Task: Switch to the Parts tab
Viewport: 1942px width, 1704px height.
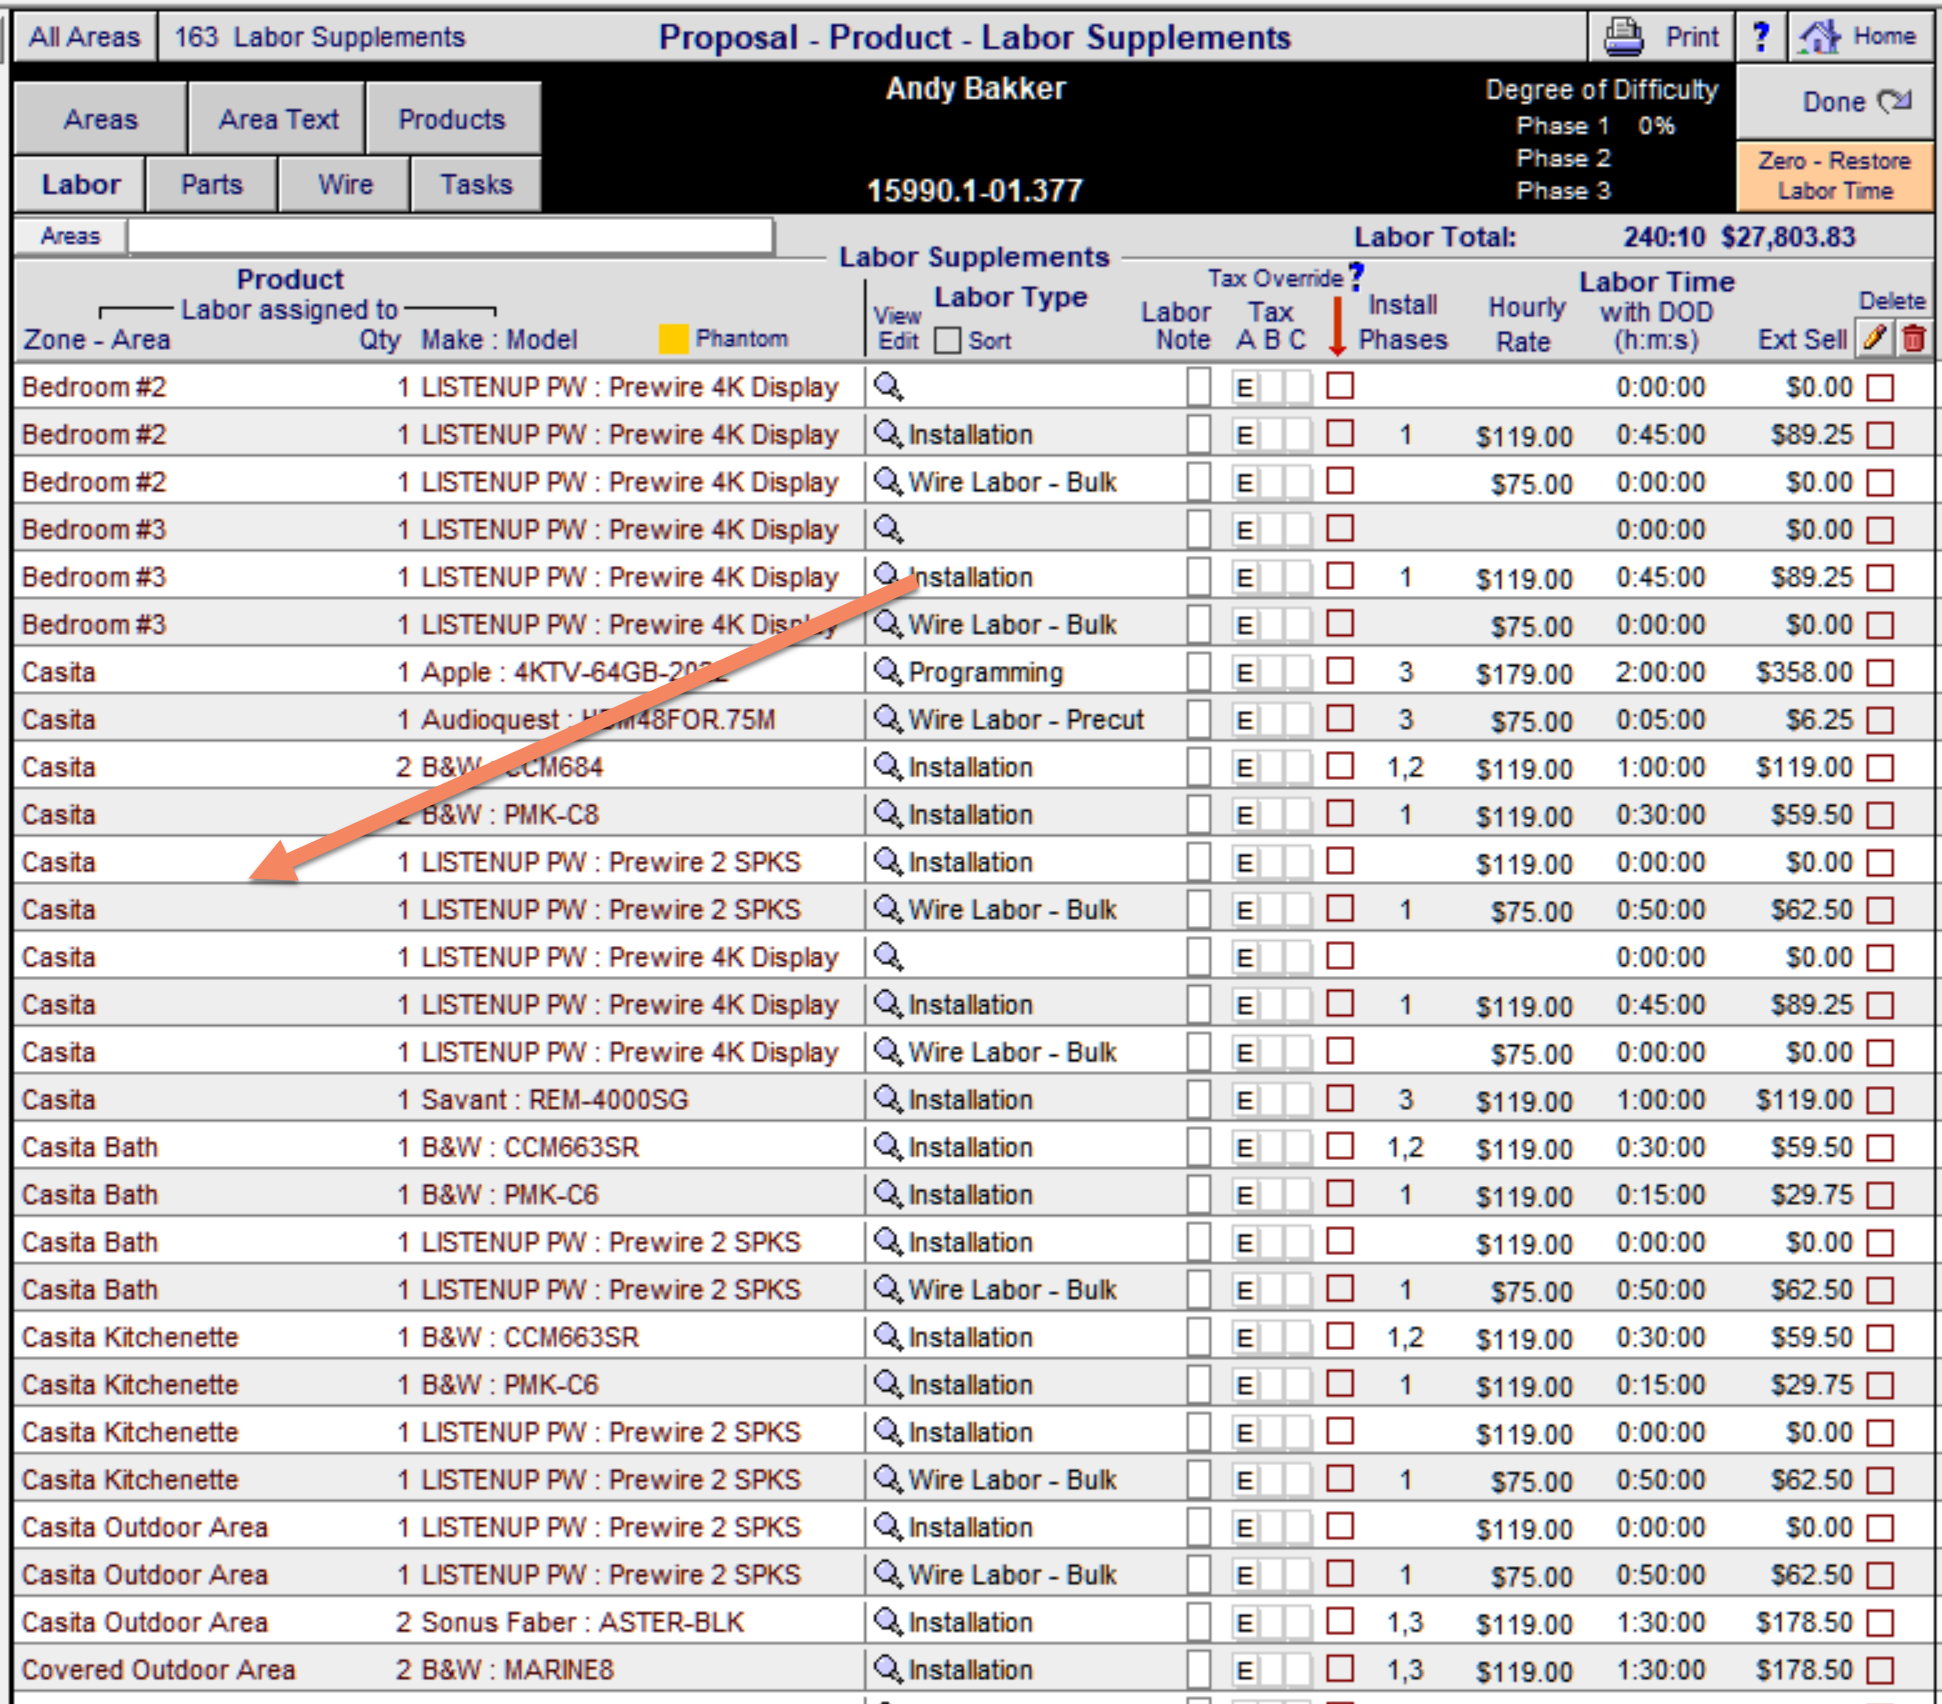Action: [x=211, y=184]
